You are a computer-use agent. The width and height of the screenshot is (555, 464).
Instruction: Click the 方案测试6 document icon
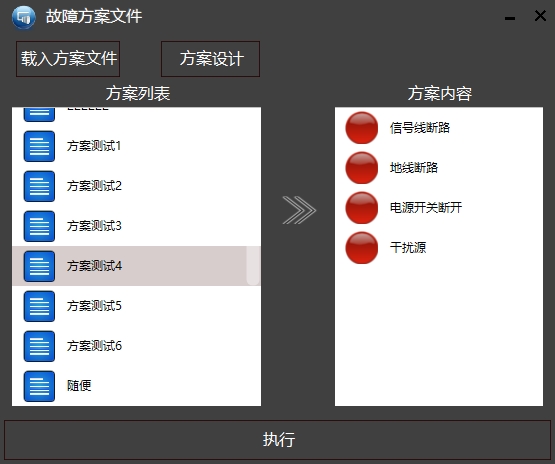39,346
